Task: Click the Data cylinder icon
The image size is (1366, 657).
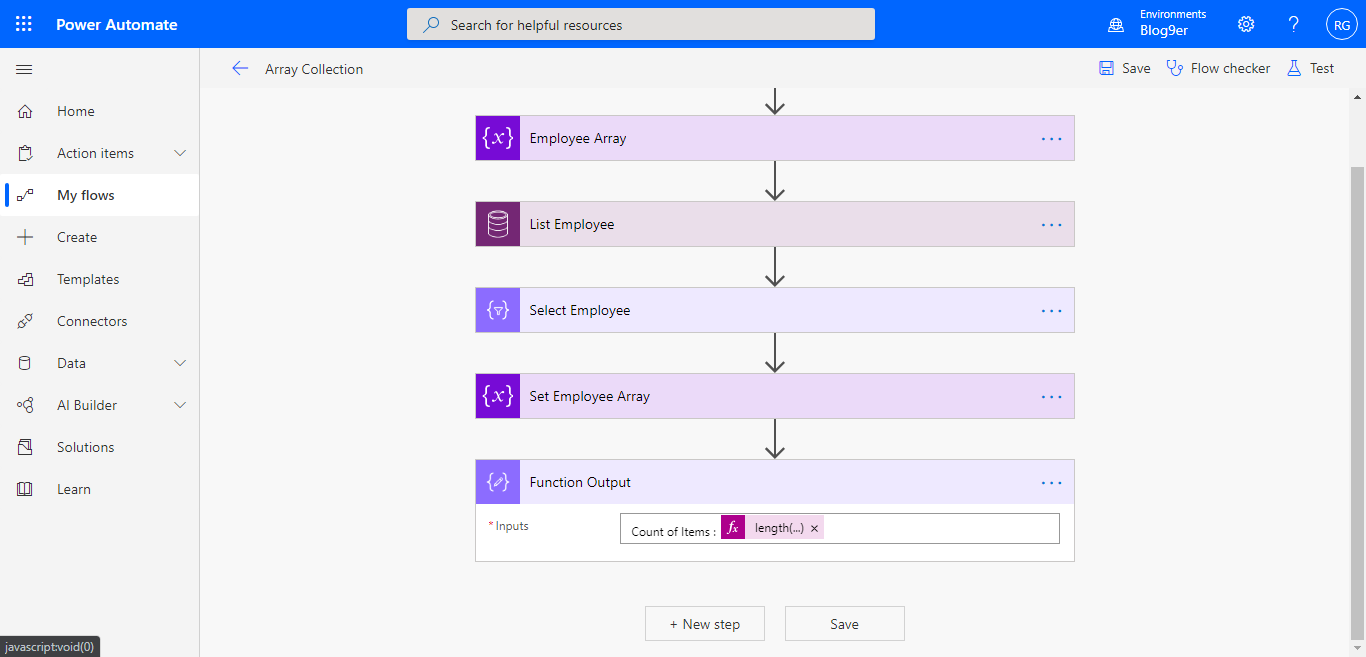Action: click(25, 363)
